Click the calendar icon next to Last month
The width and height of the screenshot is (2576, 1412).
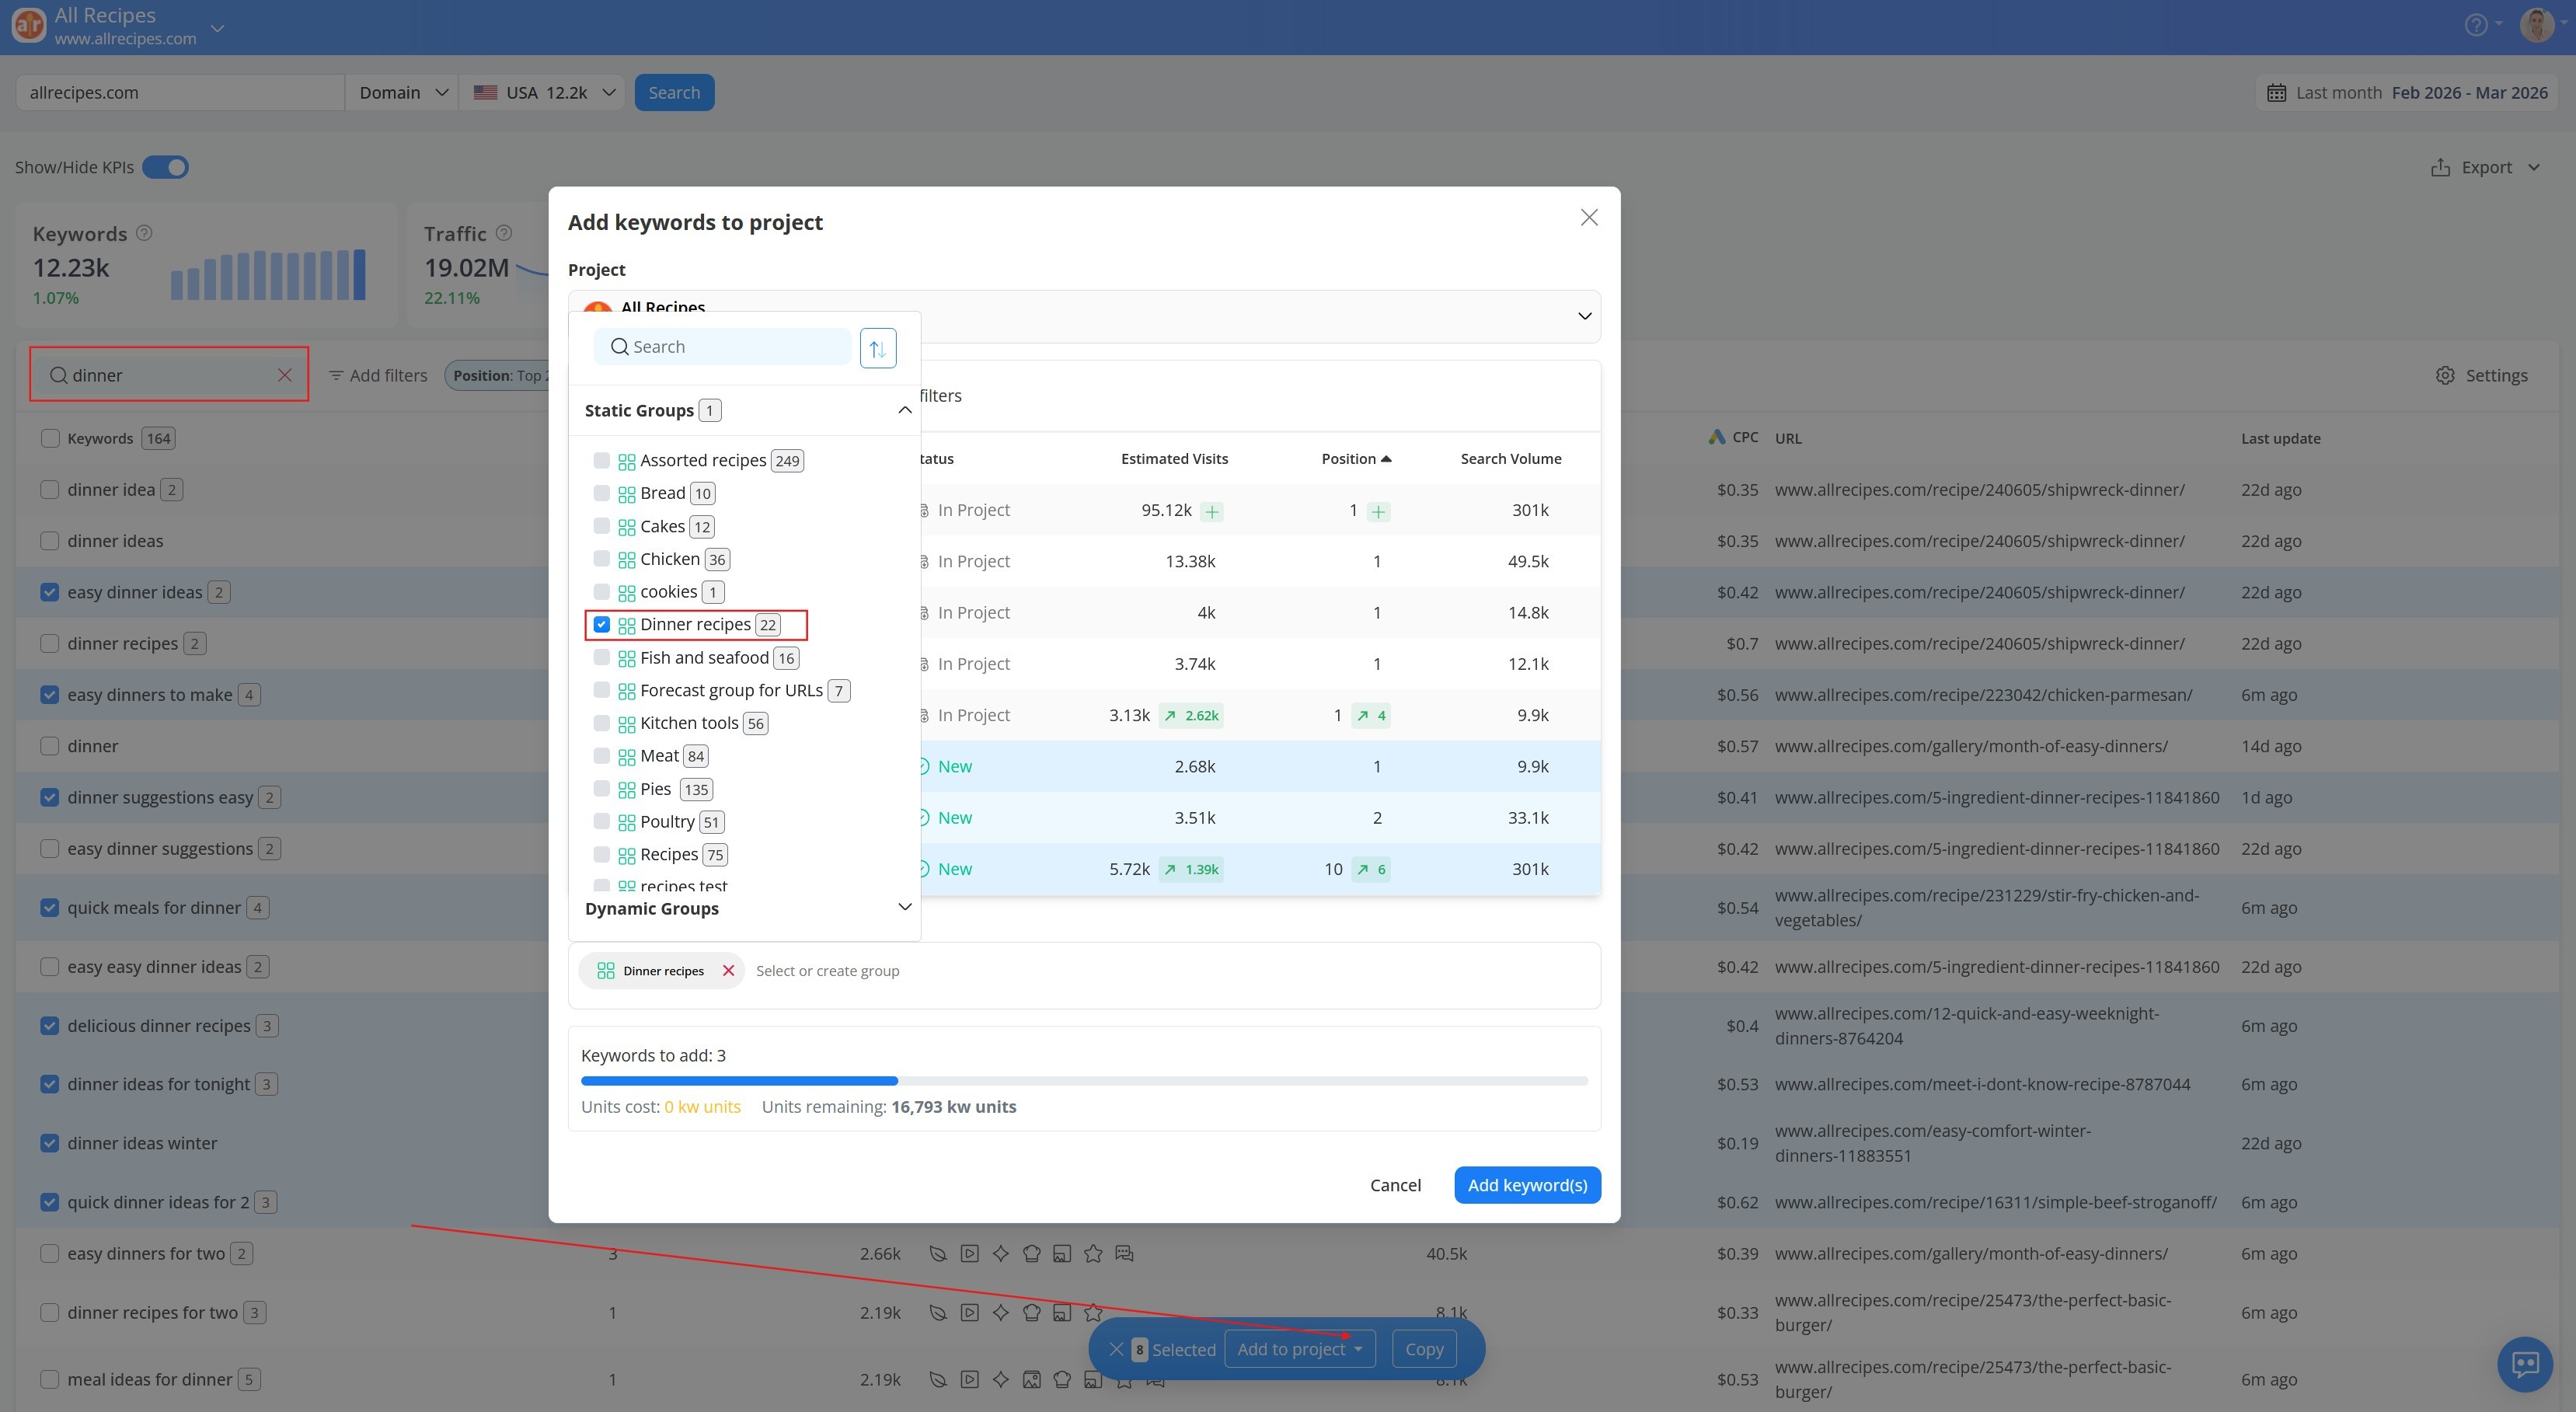pos(2276,93)
